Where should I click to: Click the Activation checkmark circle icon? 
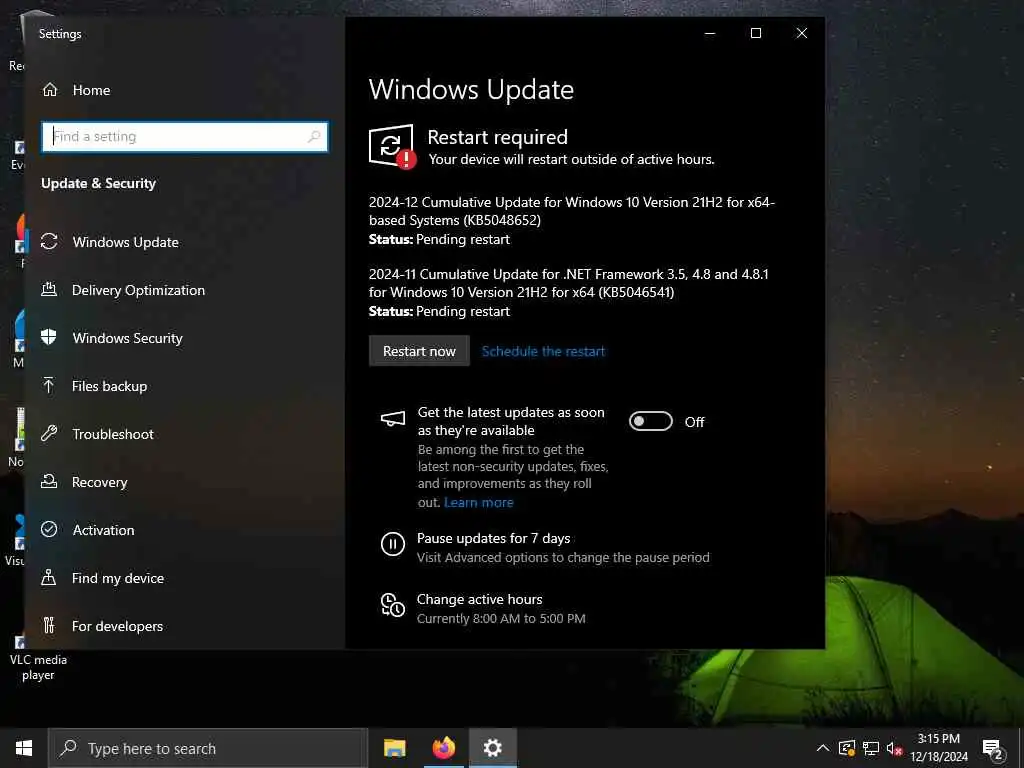(49, 529)
